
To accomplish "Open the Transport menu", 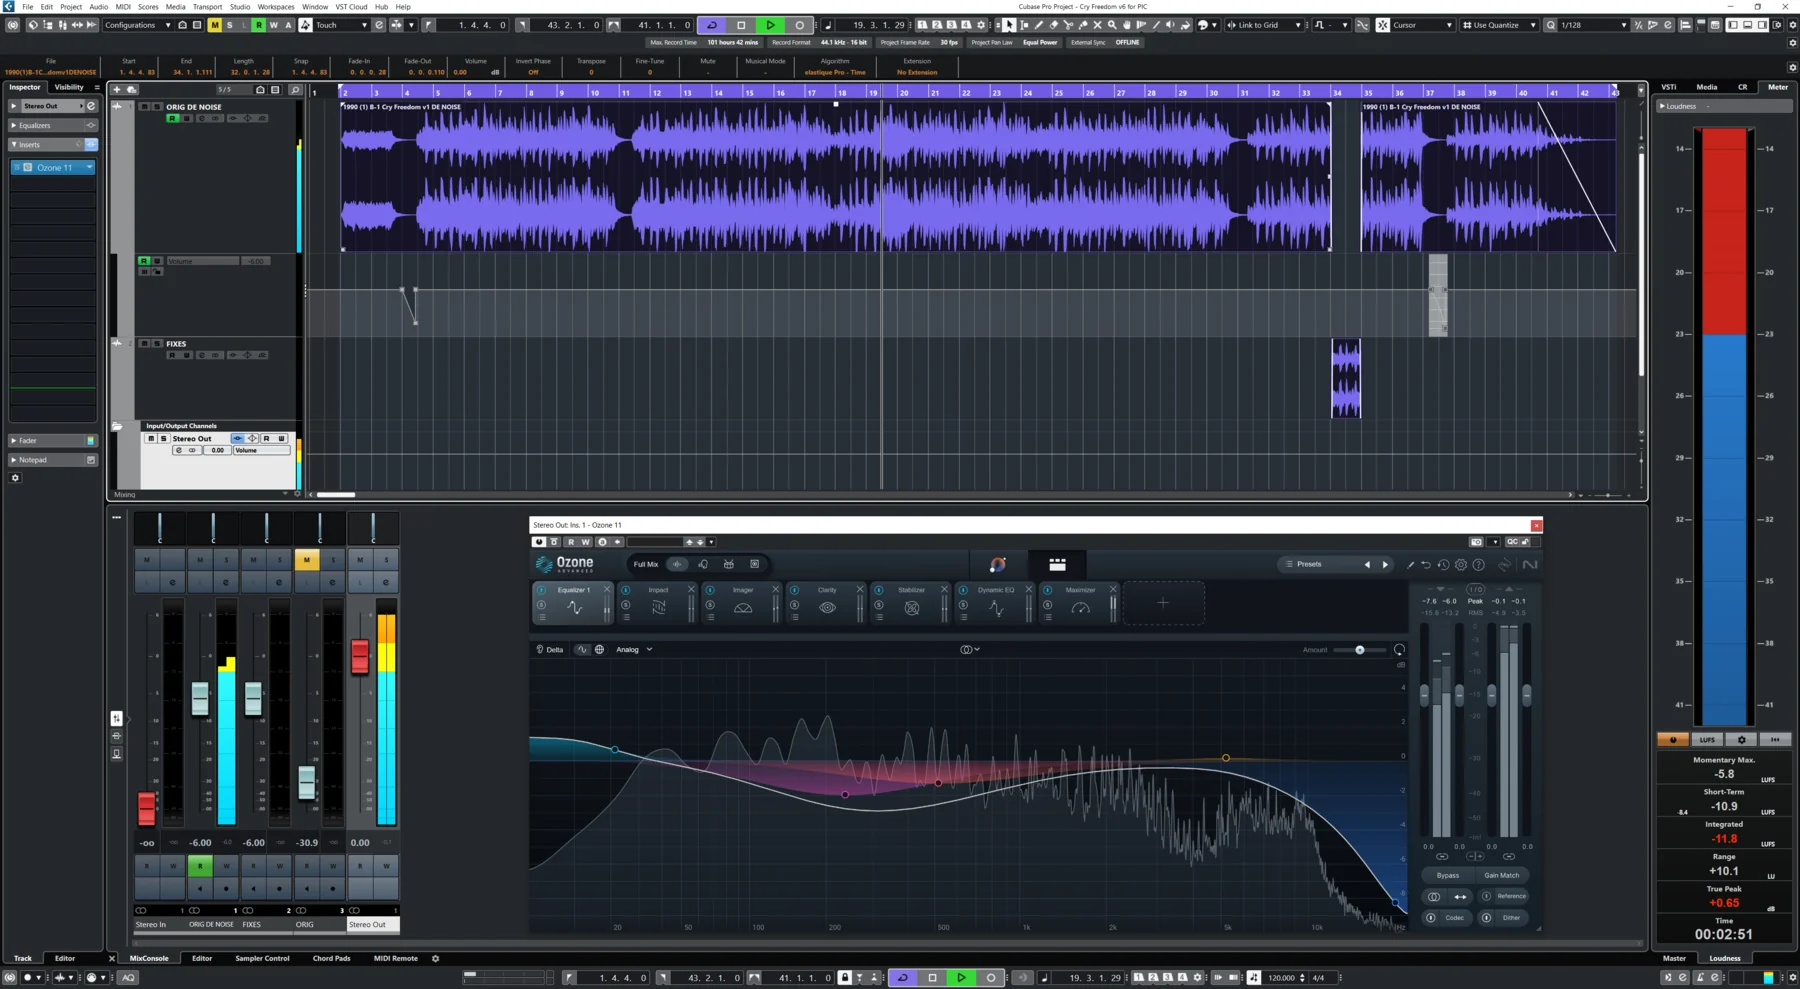I will (207, 6).
